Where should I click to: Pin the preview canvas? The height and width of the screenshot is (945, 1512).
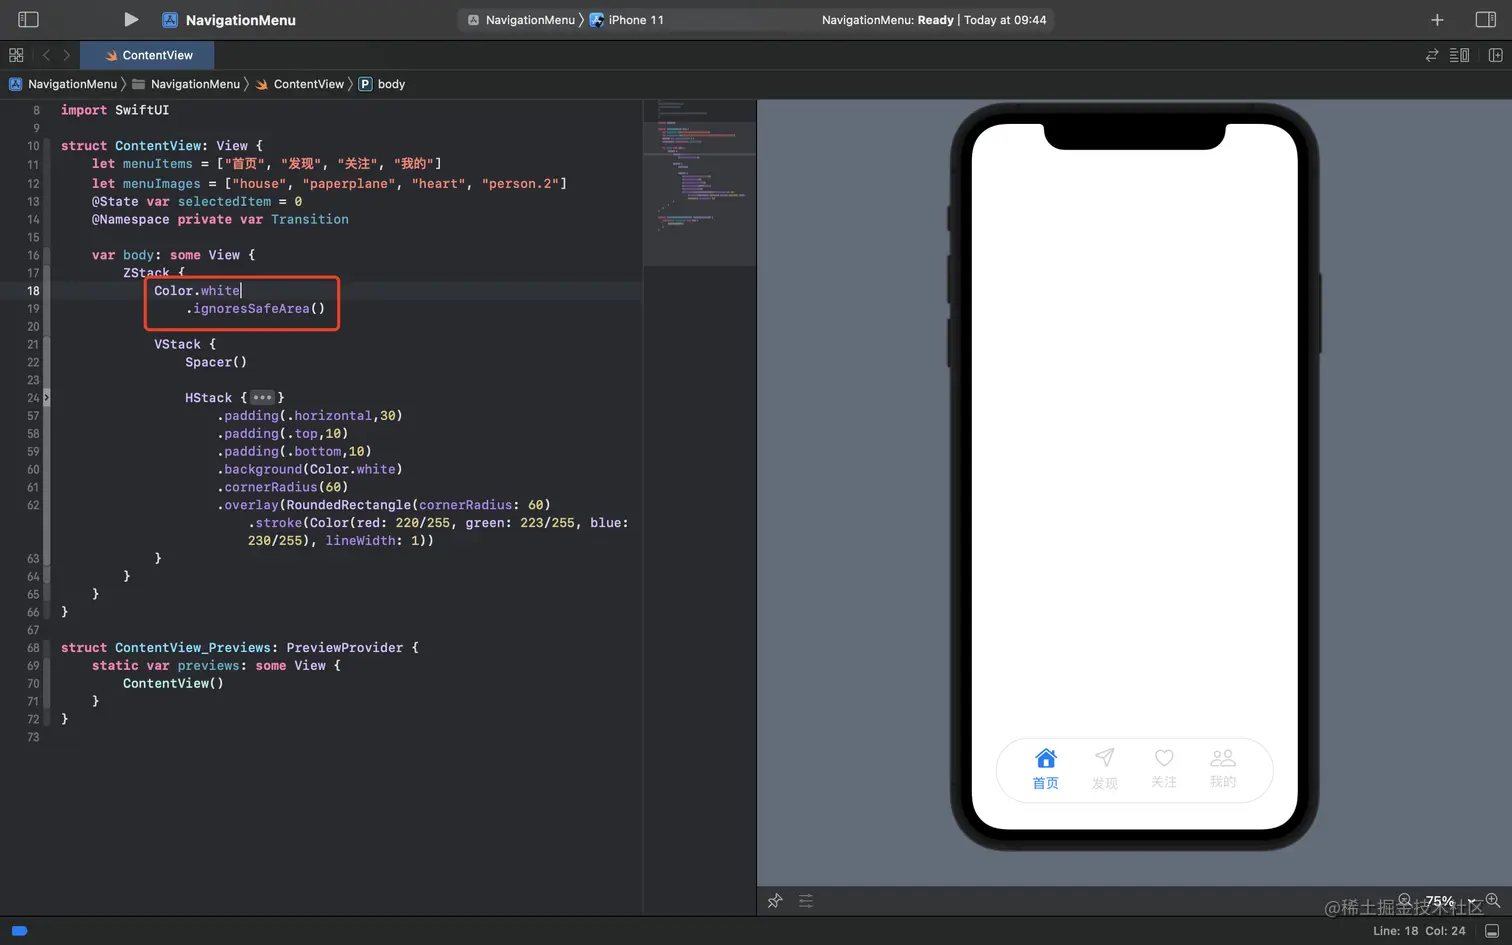tap(775, 901)
